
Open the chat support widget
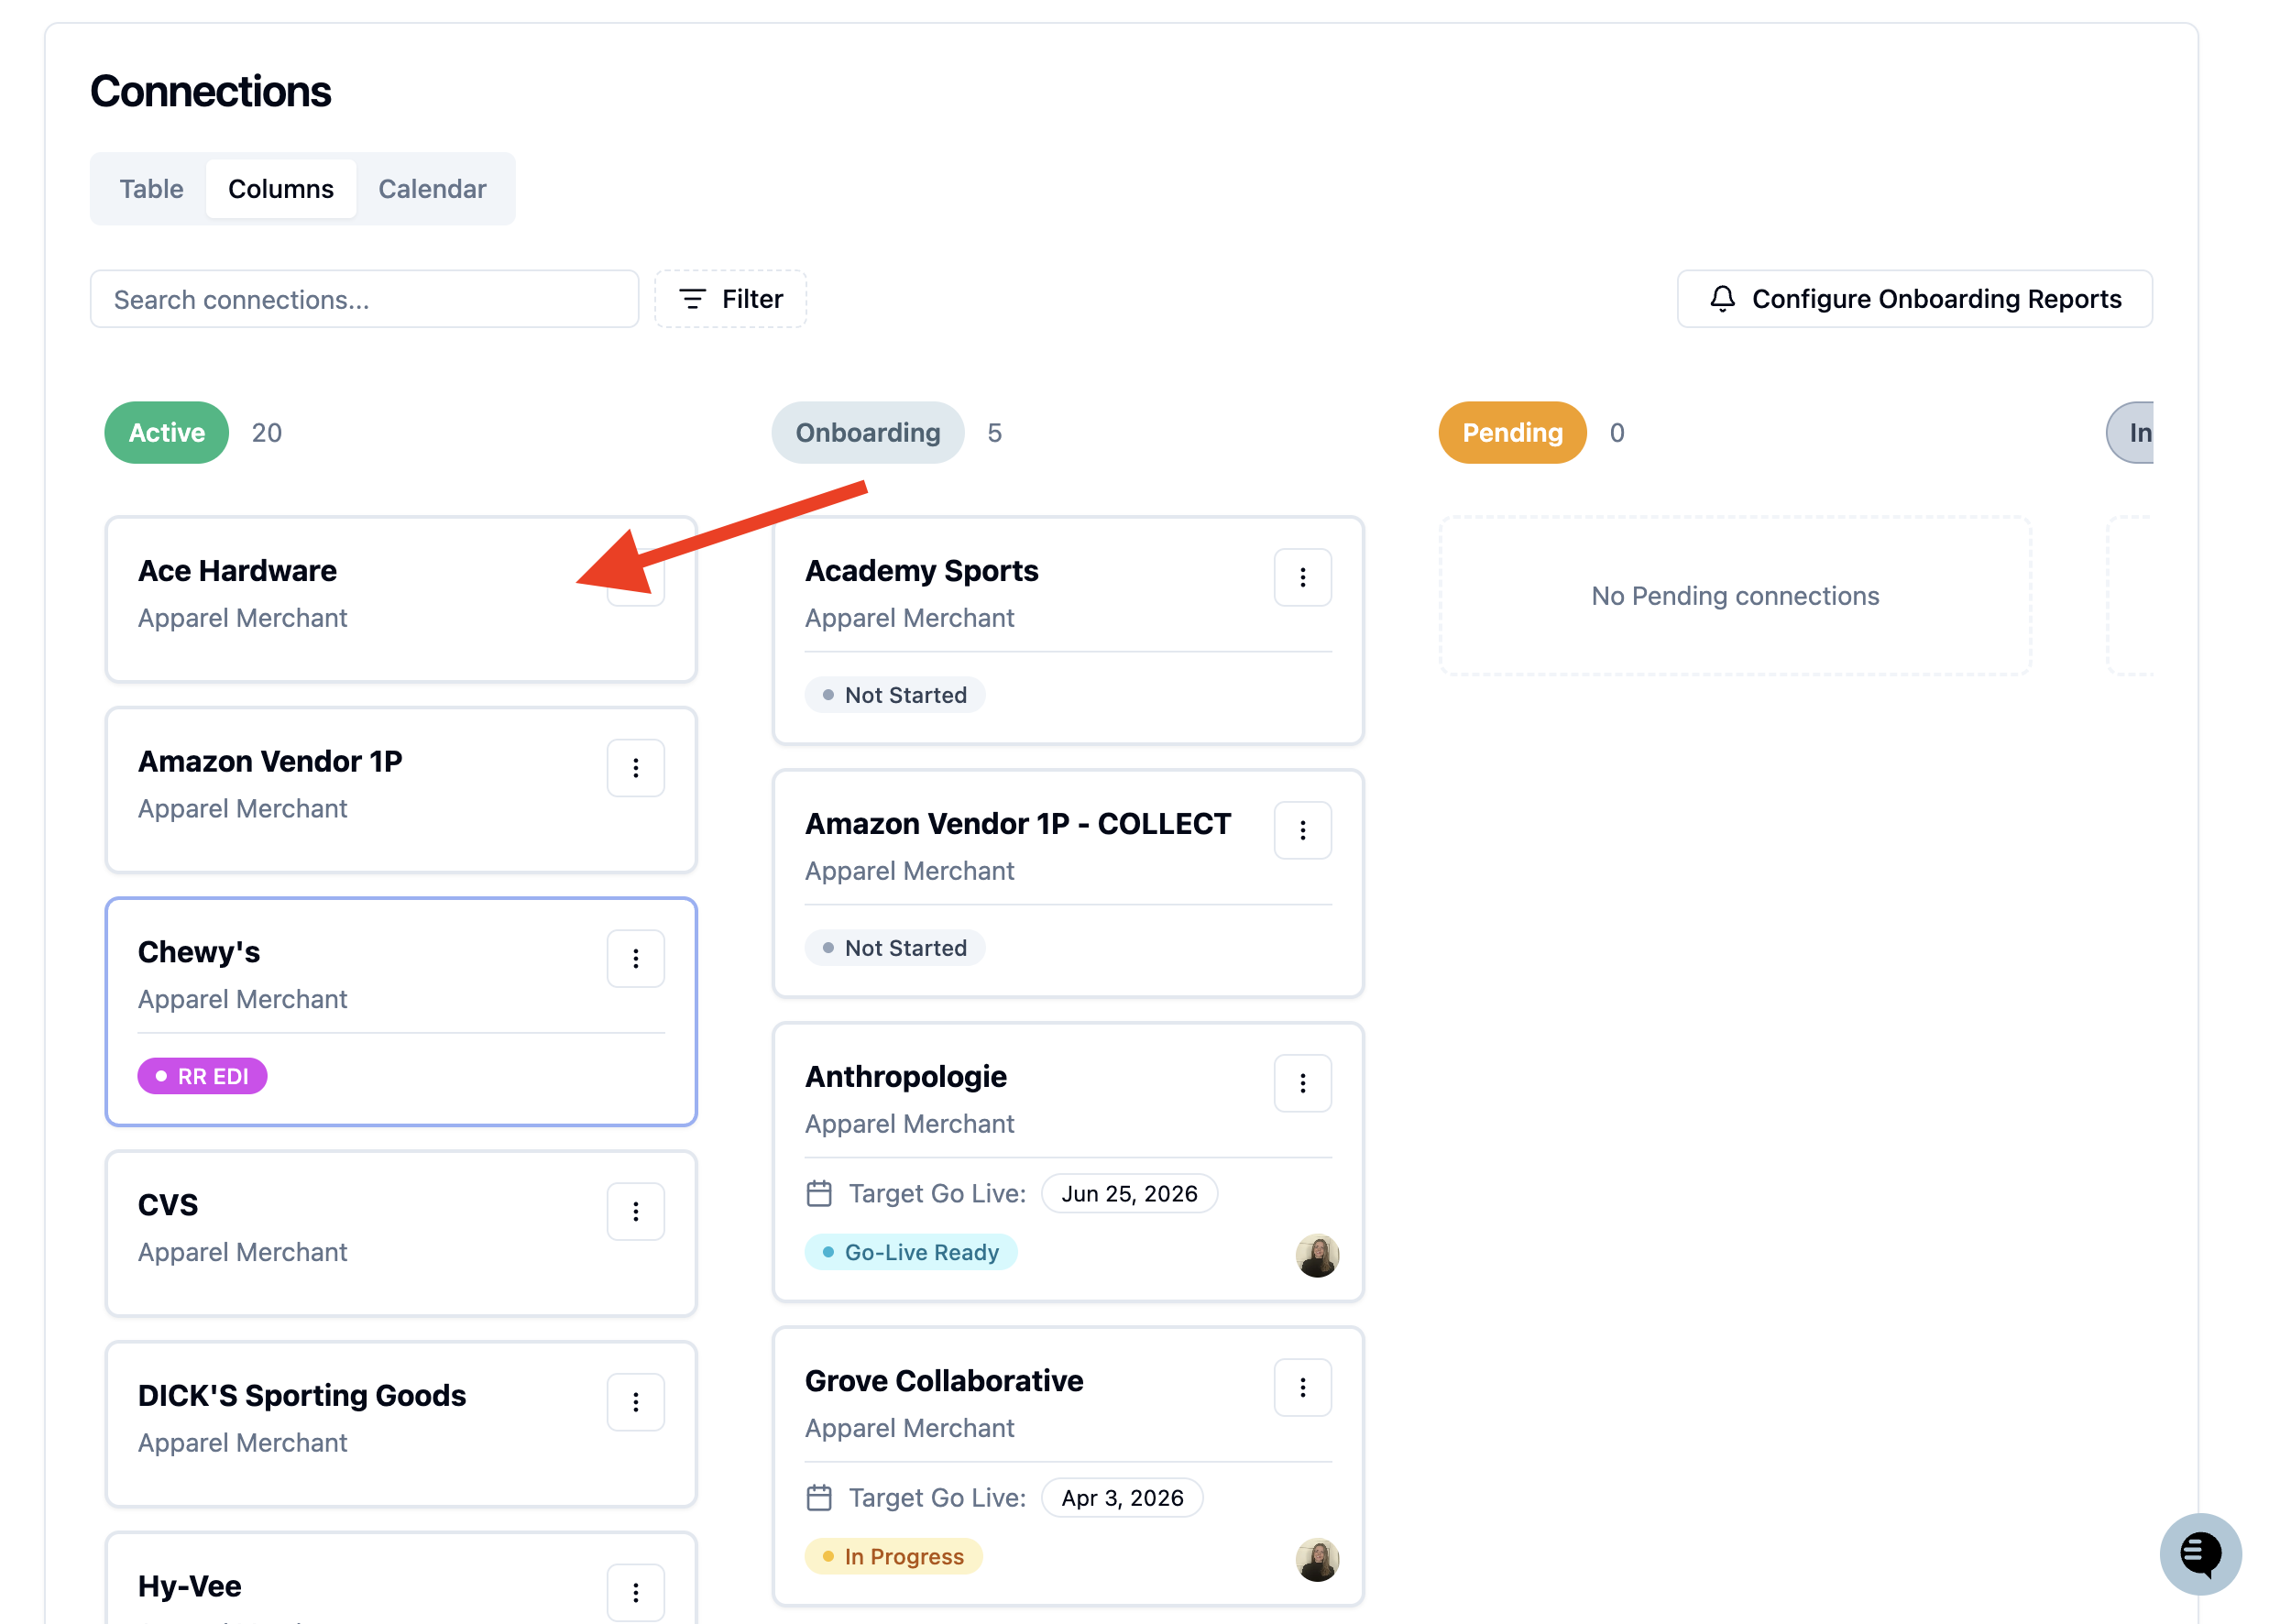(2200, 1553)
